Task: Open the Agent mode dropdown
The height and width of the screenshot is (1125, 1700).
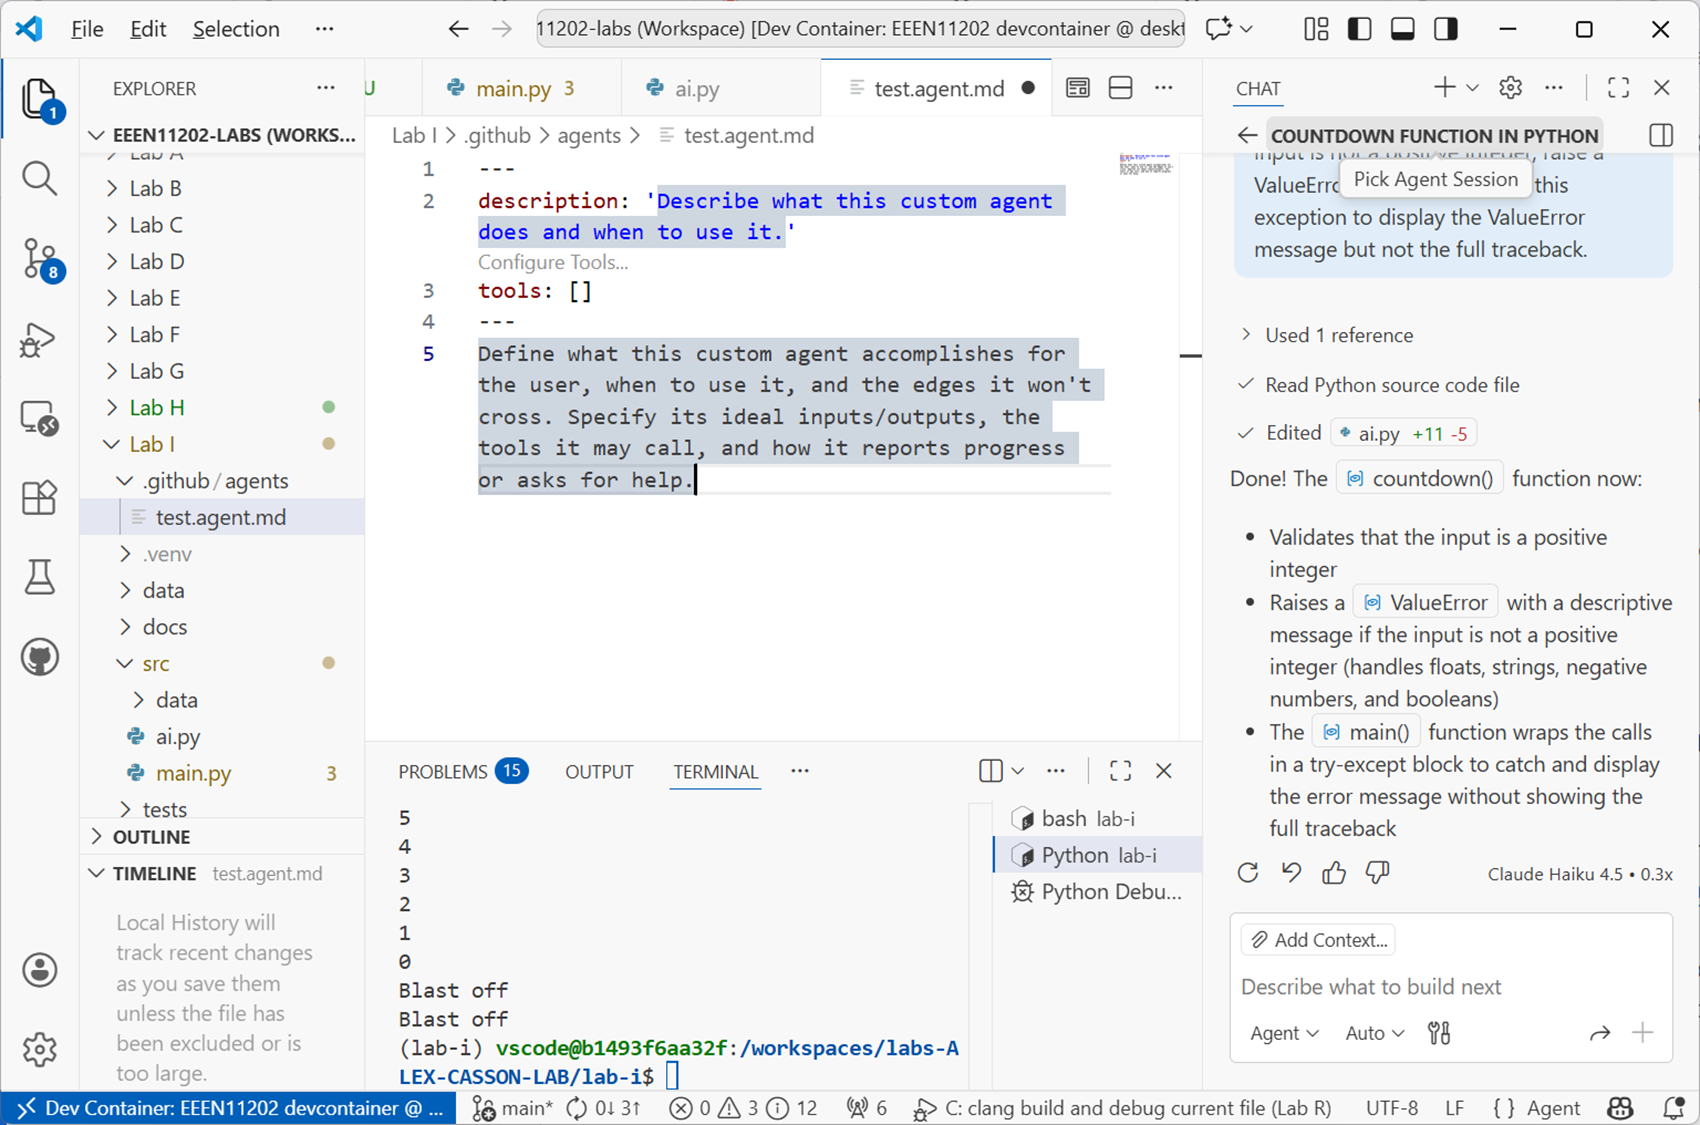Action: coord(1284,1033)
